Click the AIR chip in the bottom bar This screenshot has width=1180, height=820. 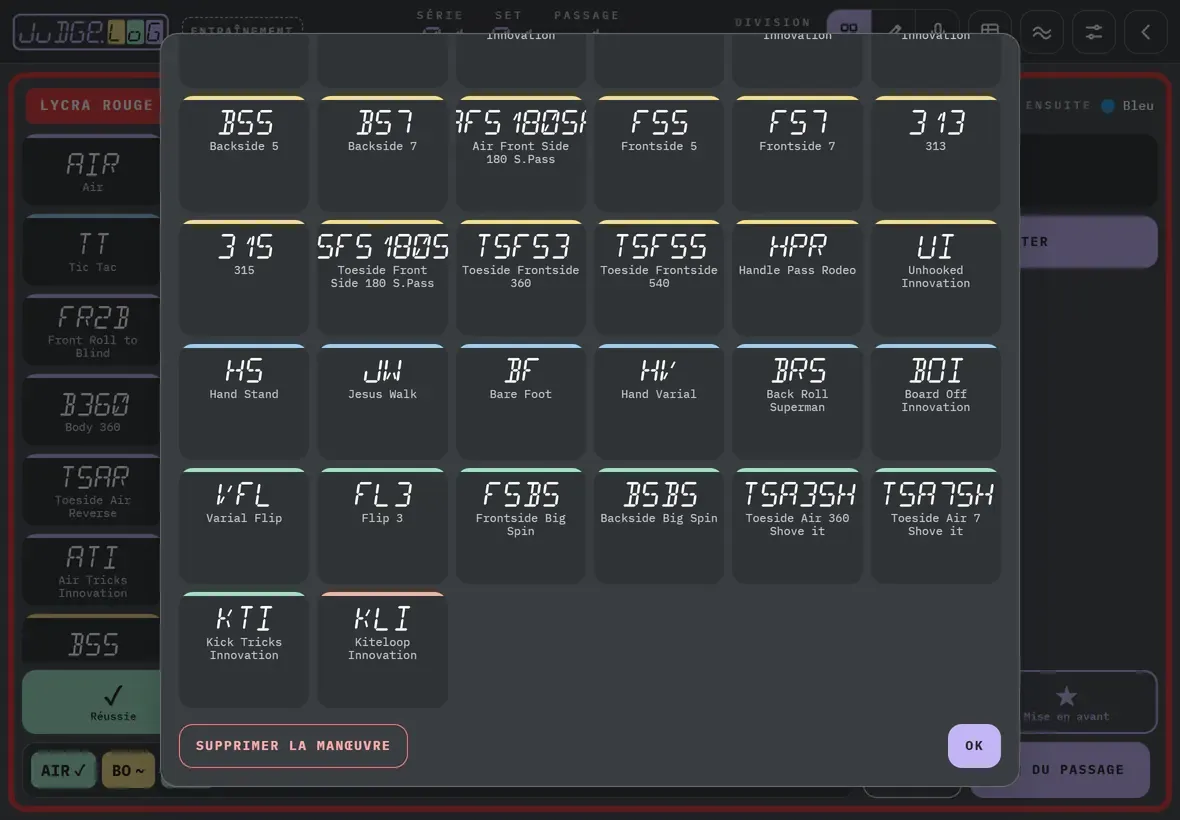63,770
